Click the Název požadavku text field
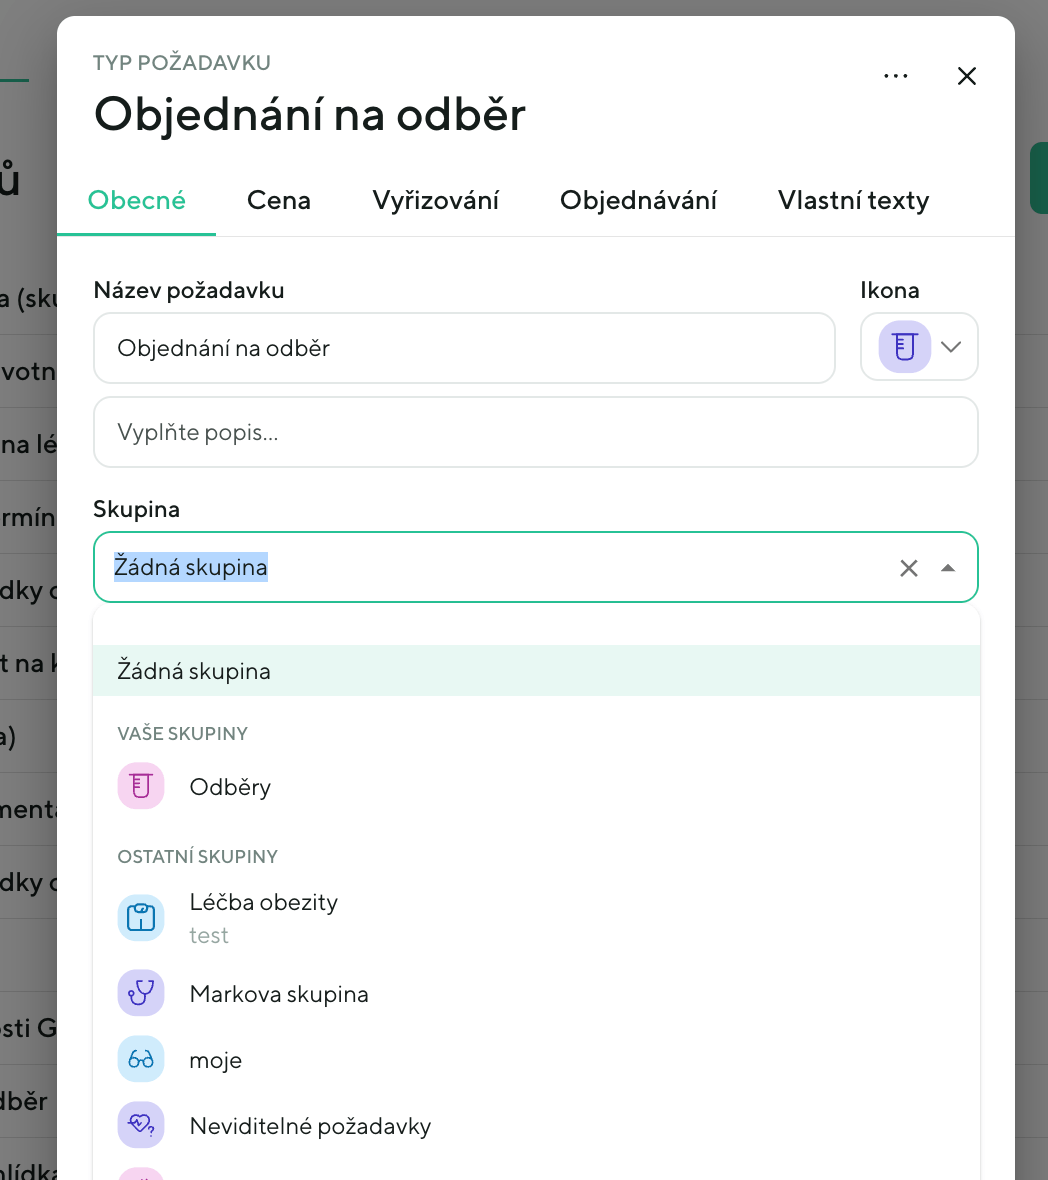The width and height of the screenshot is (1048, 1180). tap(463, 347)
